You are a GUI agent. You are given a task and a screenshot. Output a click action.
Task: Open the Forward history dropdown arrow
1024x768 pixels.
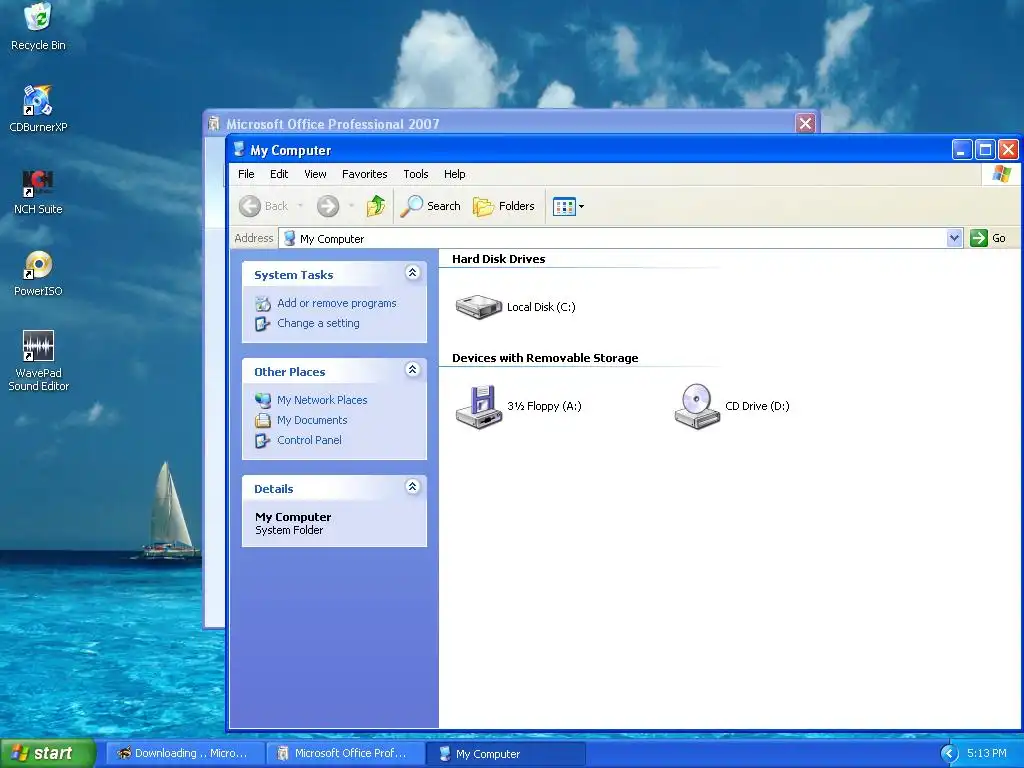[351, 206]
